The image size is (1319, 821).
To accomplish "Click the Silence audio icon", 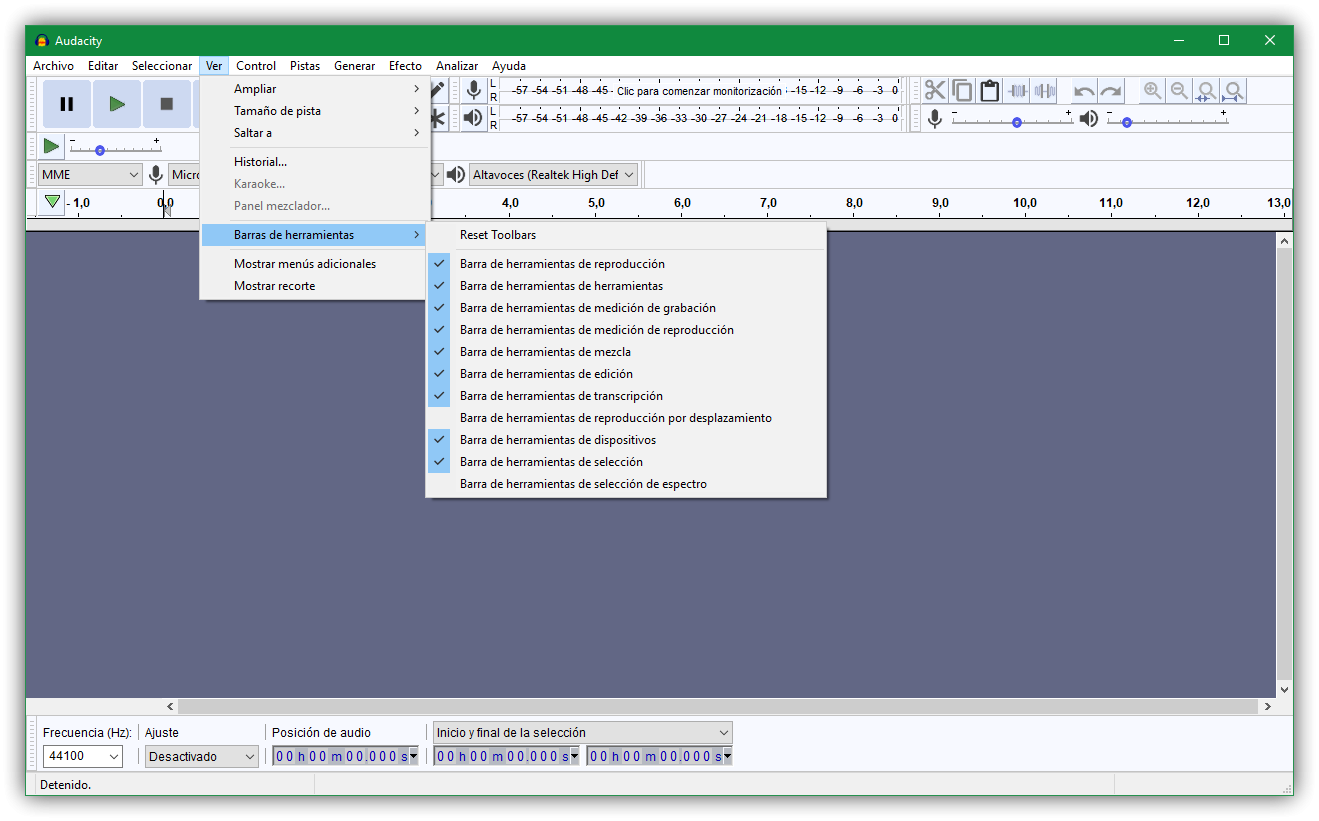I will point(1045,91).
